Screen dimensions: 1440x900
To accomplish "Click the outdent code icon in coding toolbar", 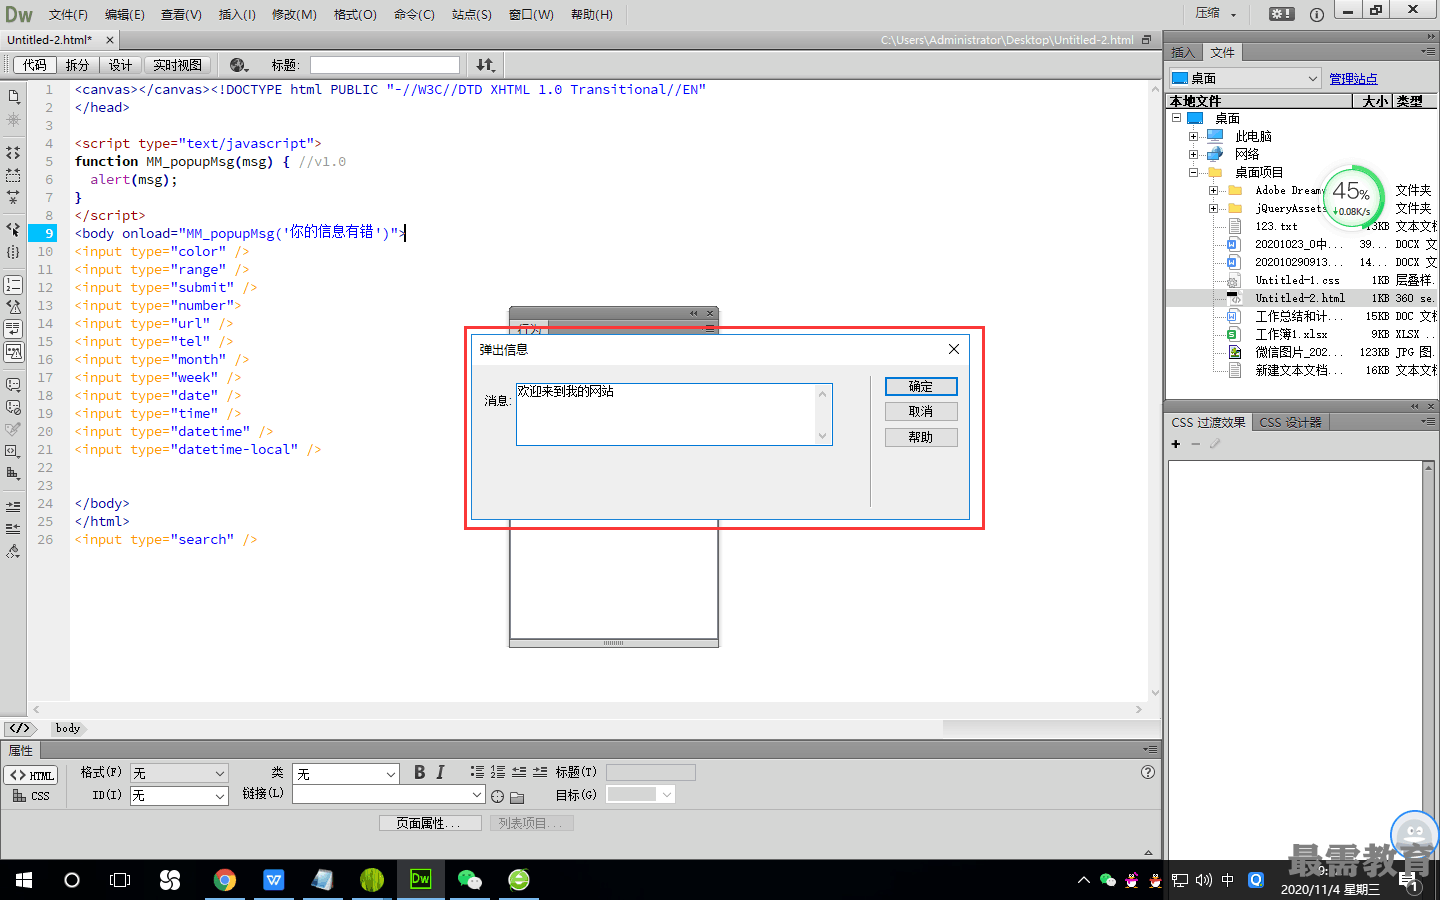I will [x=13, y=528].
